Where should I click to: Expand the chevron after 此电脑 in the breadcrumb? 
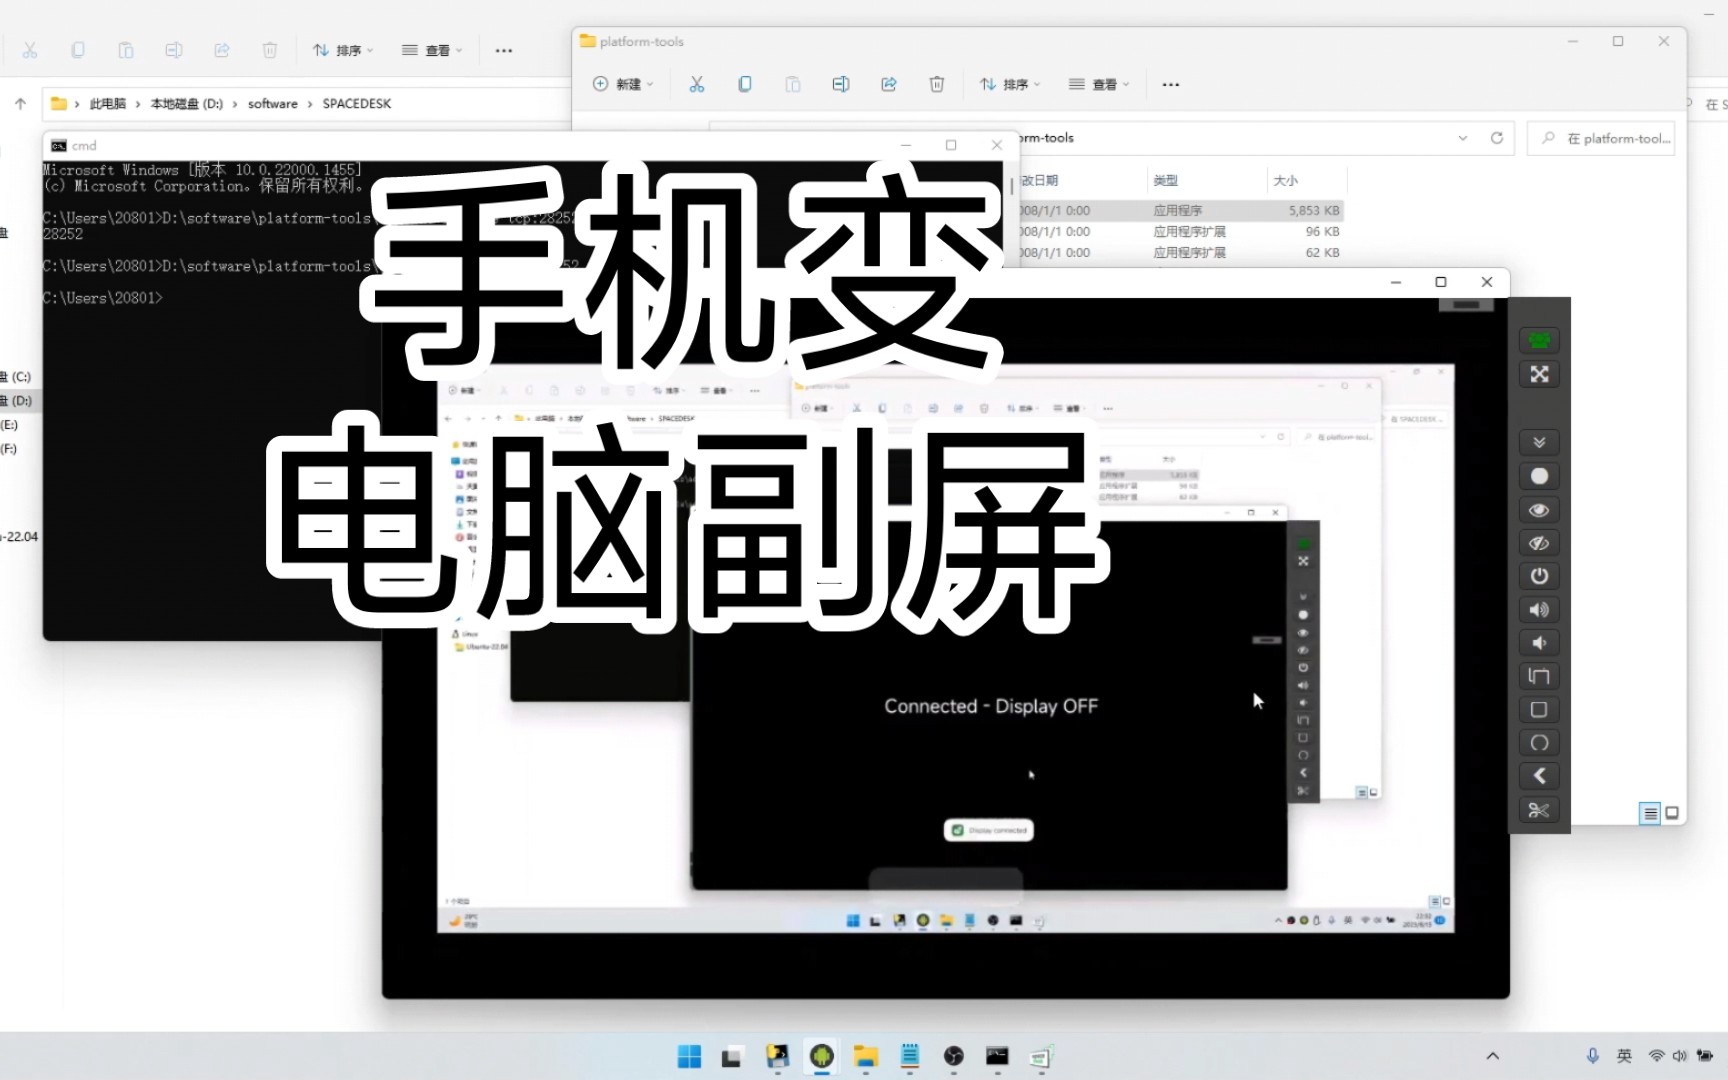[138, 103]
